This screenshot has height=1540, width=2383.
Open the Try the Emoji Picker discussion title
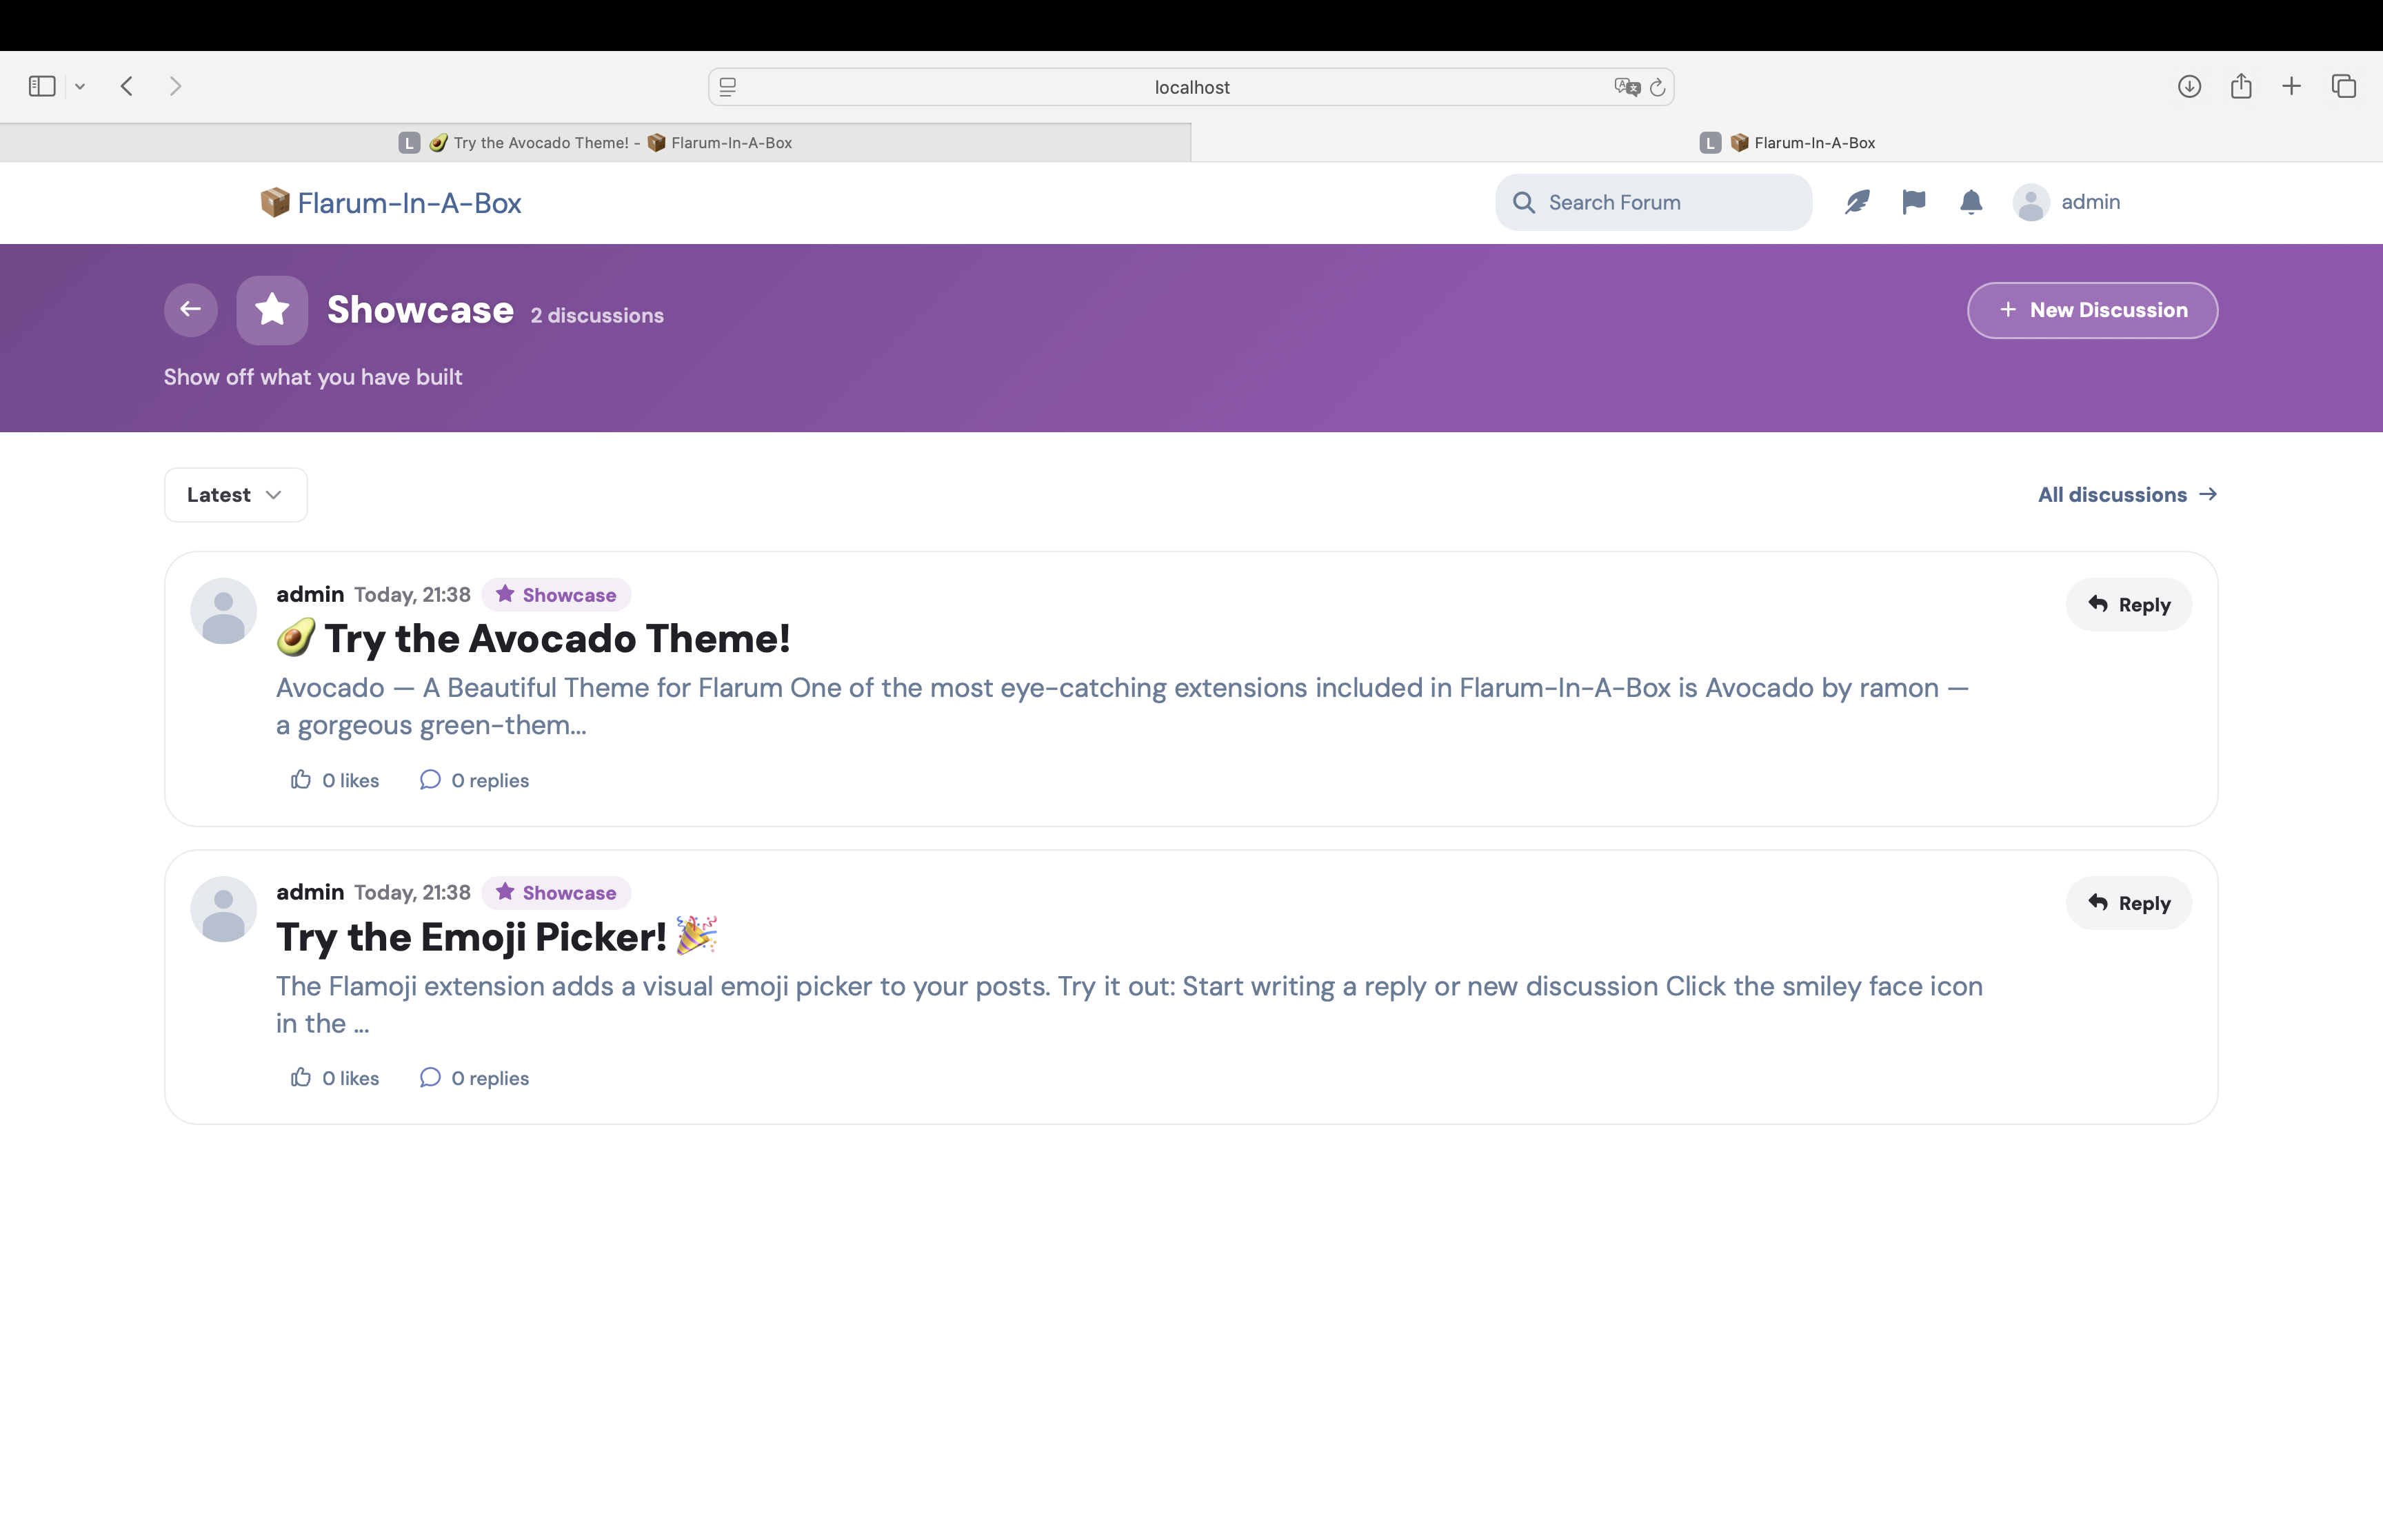[497, 937]
